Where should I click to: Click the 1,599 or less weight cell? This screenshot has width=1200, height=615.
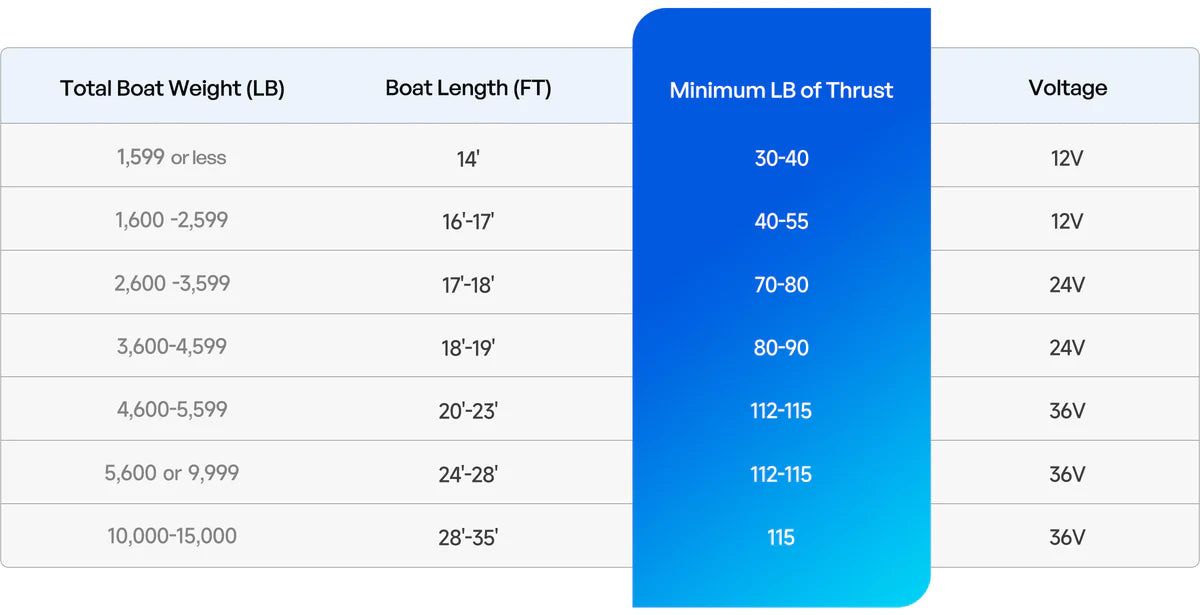pos(172,157)
